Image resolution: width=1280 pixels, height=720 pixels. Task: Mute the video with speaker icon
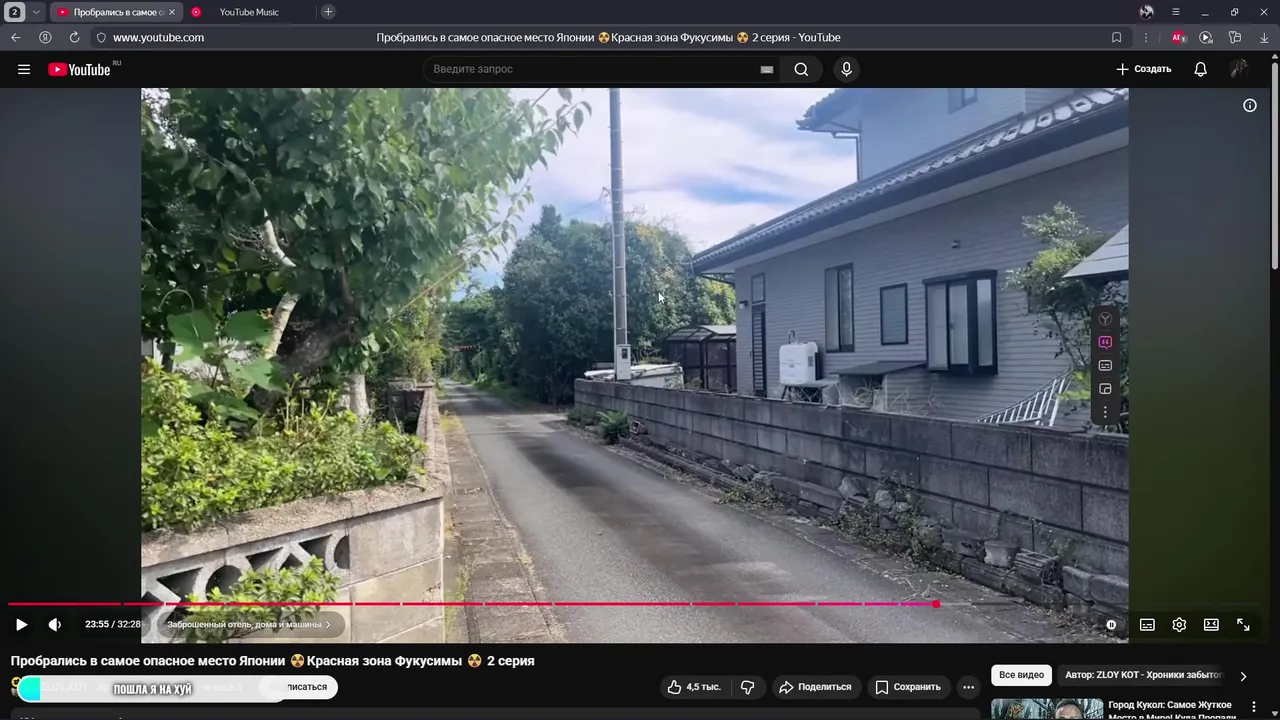pos(54,624)
